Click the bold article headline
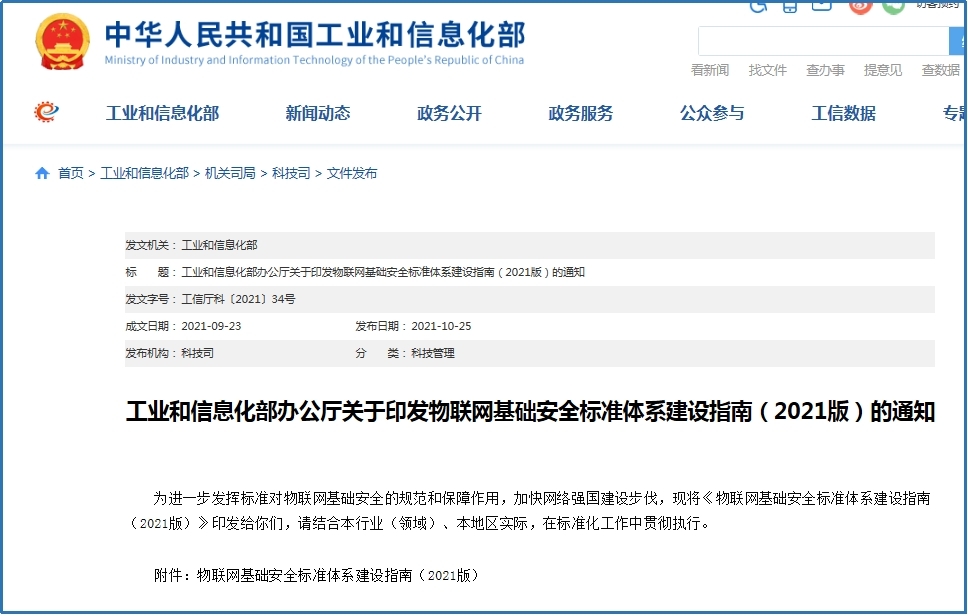968x616 pixels. [x=530, y=412]
